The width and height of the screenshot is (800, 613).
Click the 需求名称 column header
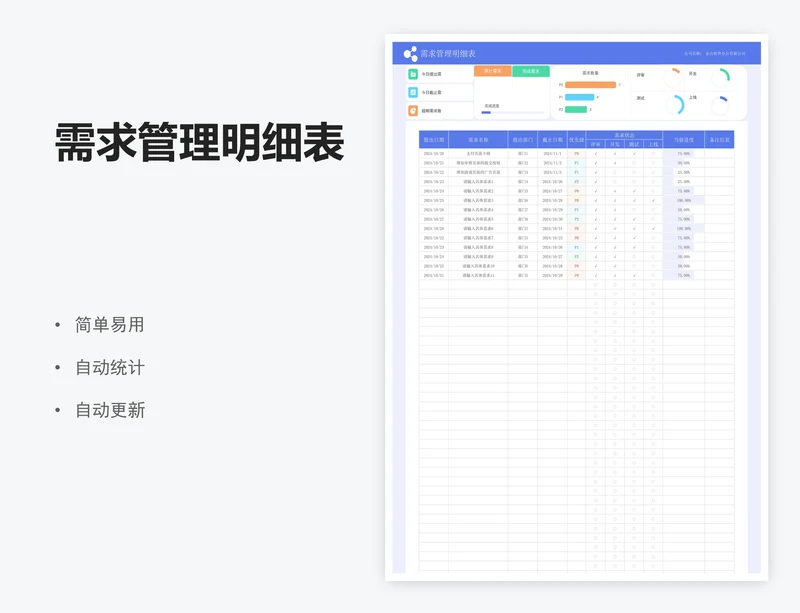click(478, 139)
